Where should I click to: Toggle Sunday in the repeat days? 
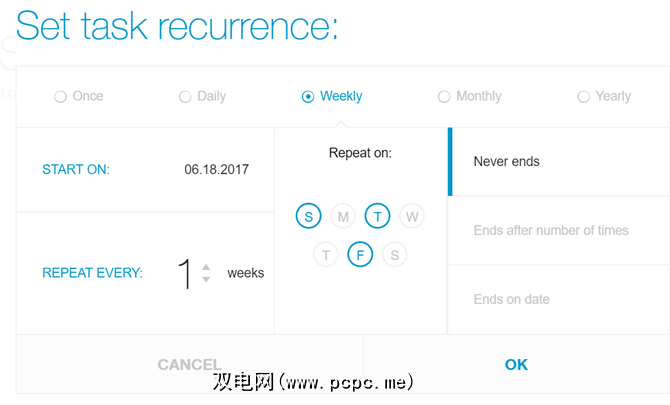309,216
